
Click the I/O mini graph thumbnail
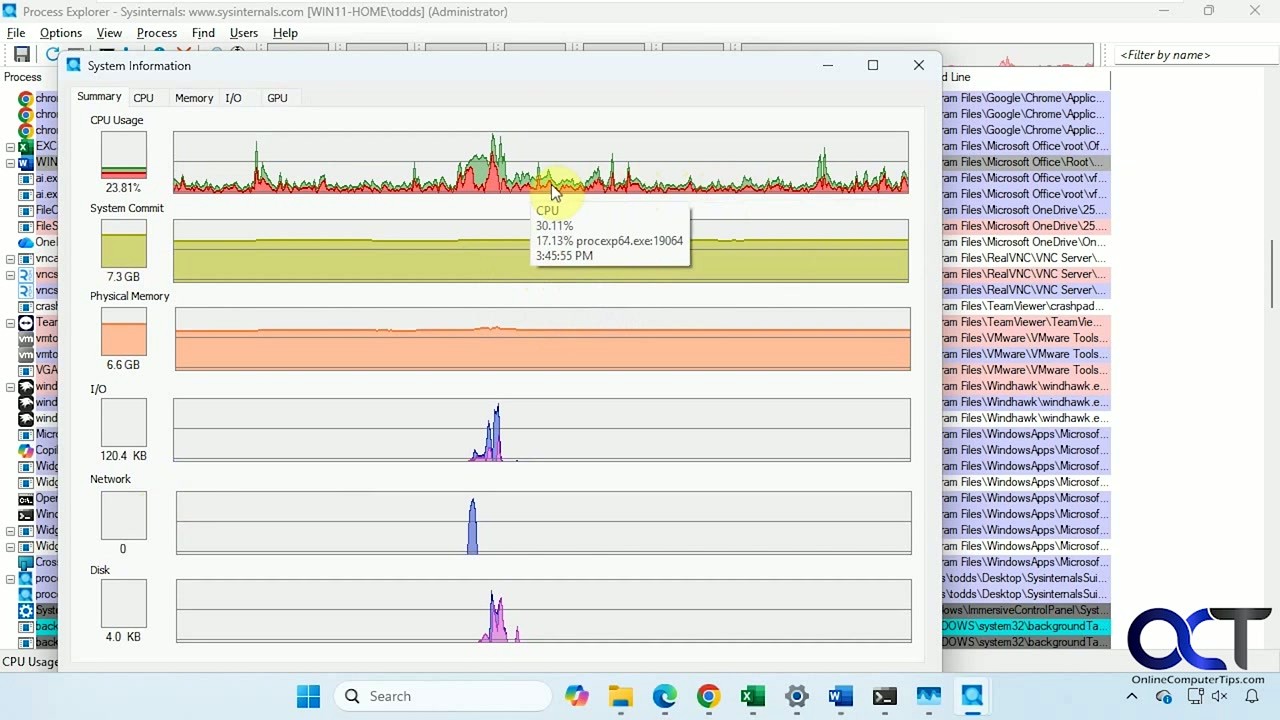122,422
